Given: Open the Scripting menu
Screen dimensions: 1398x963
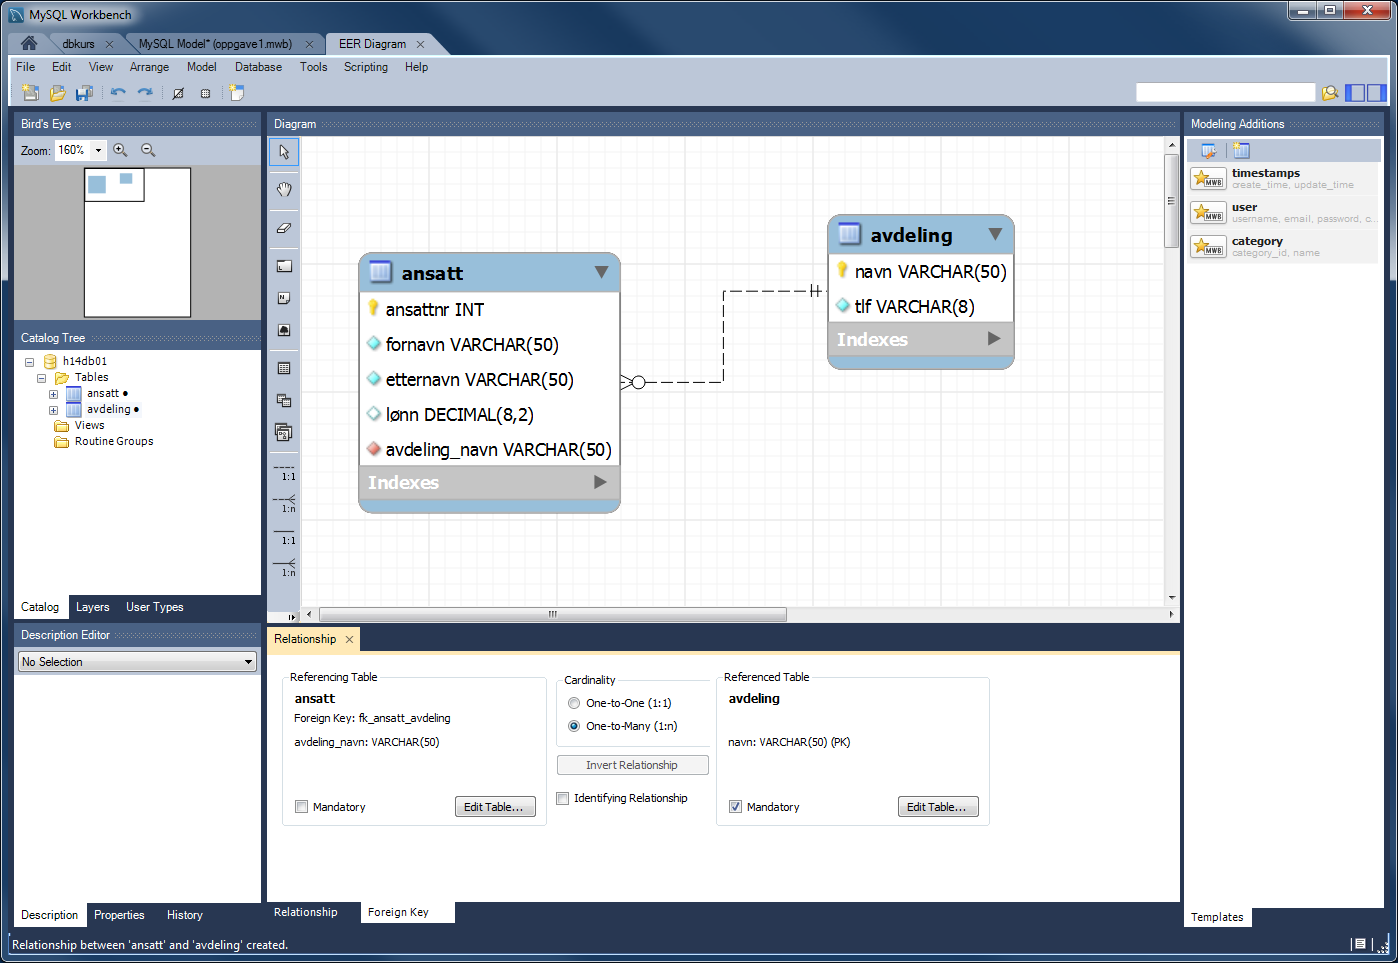Looking at the screenshot, I should click(x=366, y=67).
